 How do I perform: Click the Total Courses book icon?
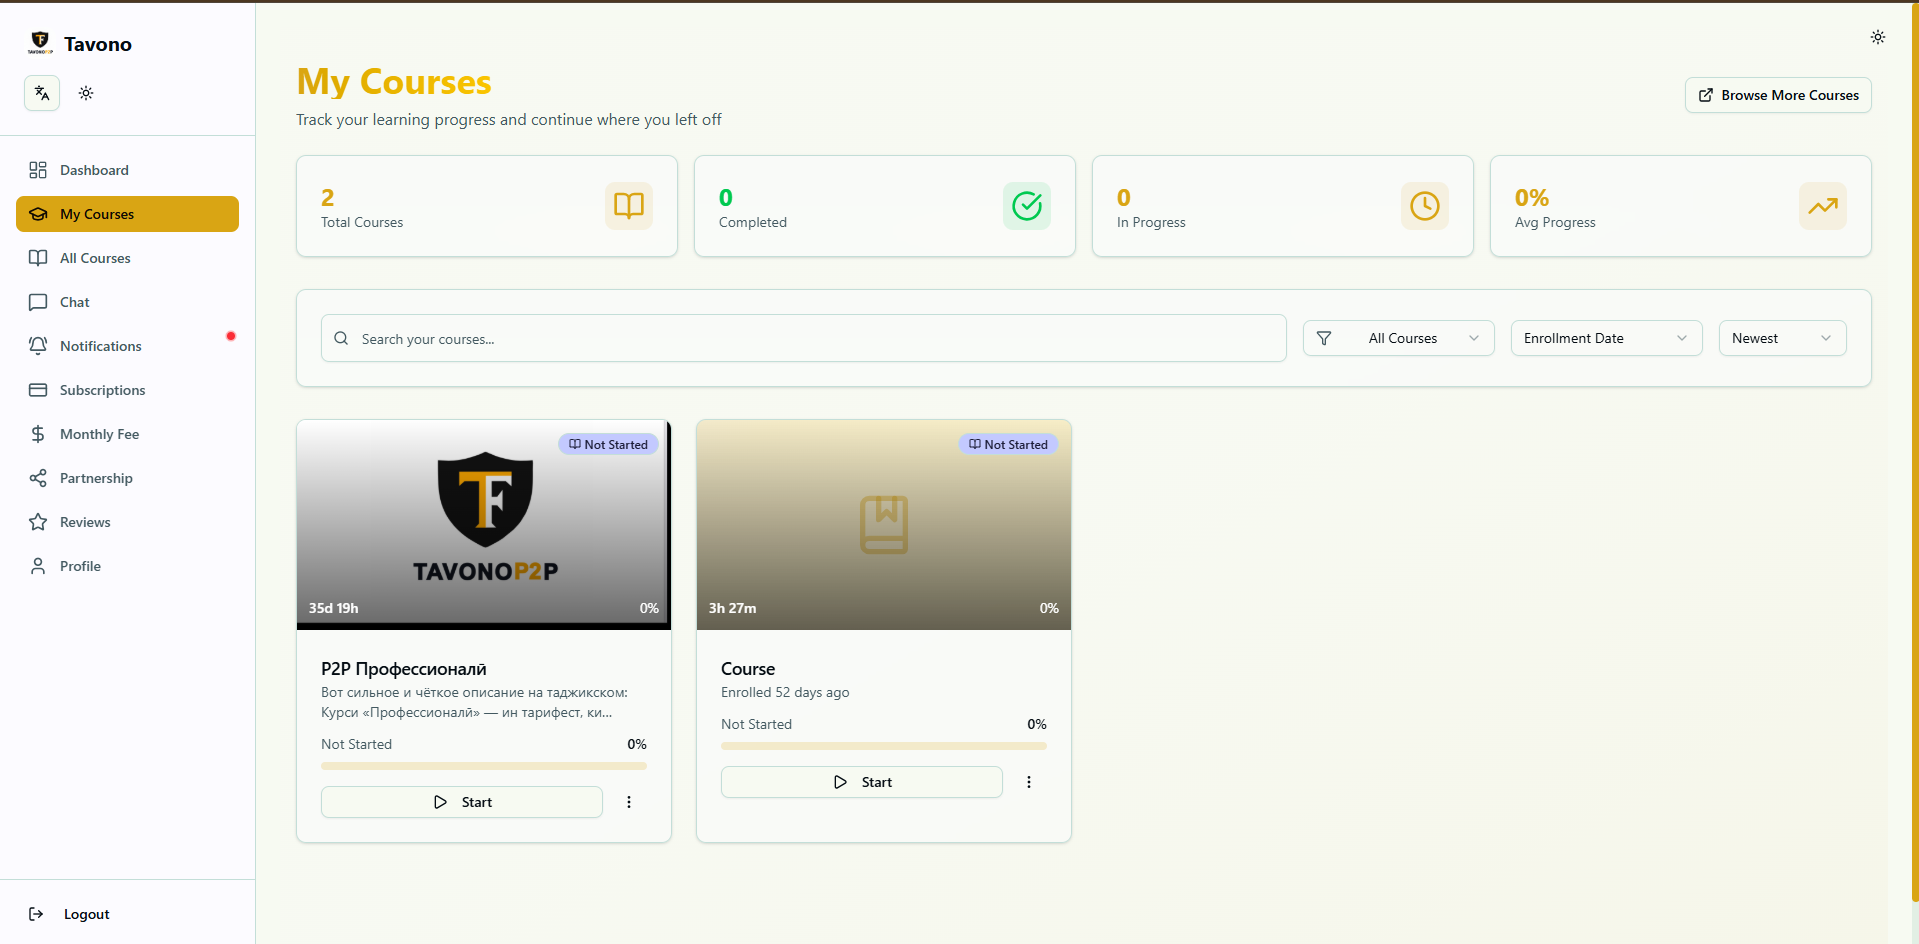point(629,206)
